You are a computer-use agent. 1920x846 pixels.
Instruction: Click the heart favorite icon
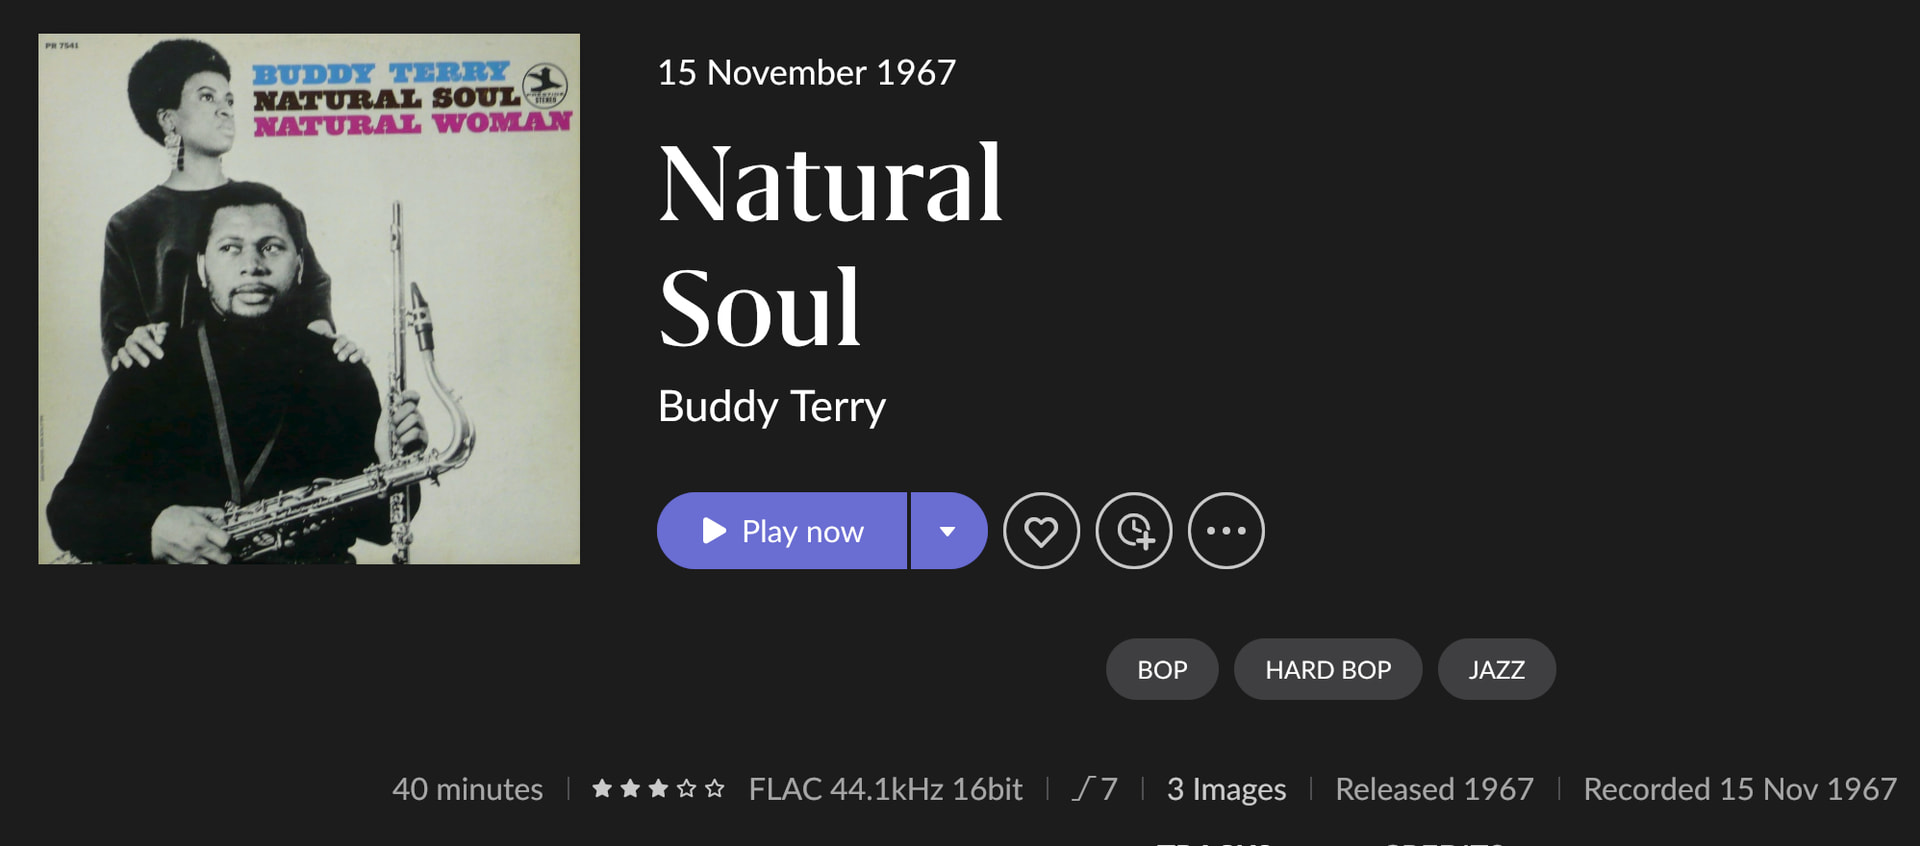(1041, 531)
